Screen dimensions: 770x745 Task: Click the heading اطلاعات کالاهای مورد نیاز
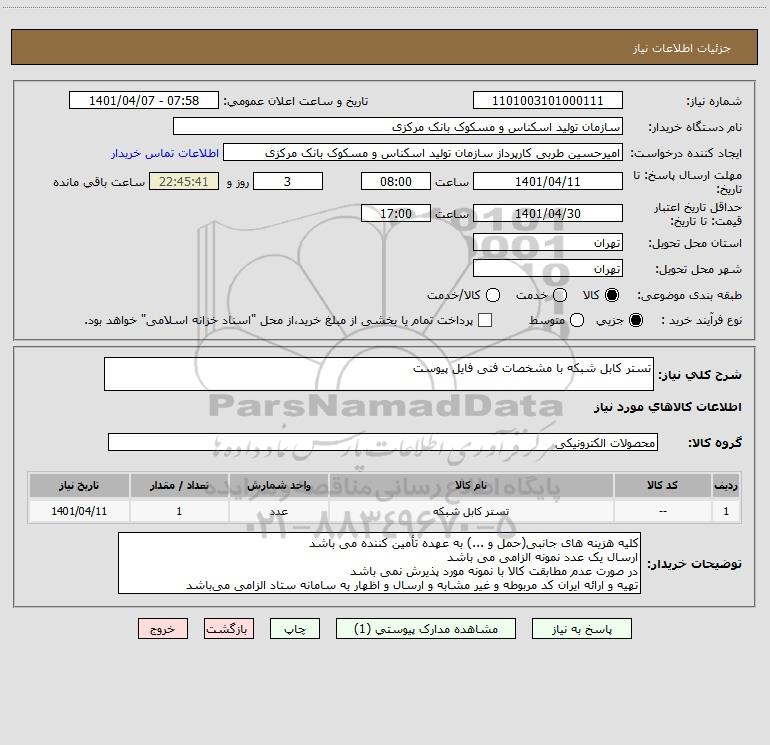[668, 407]
